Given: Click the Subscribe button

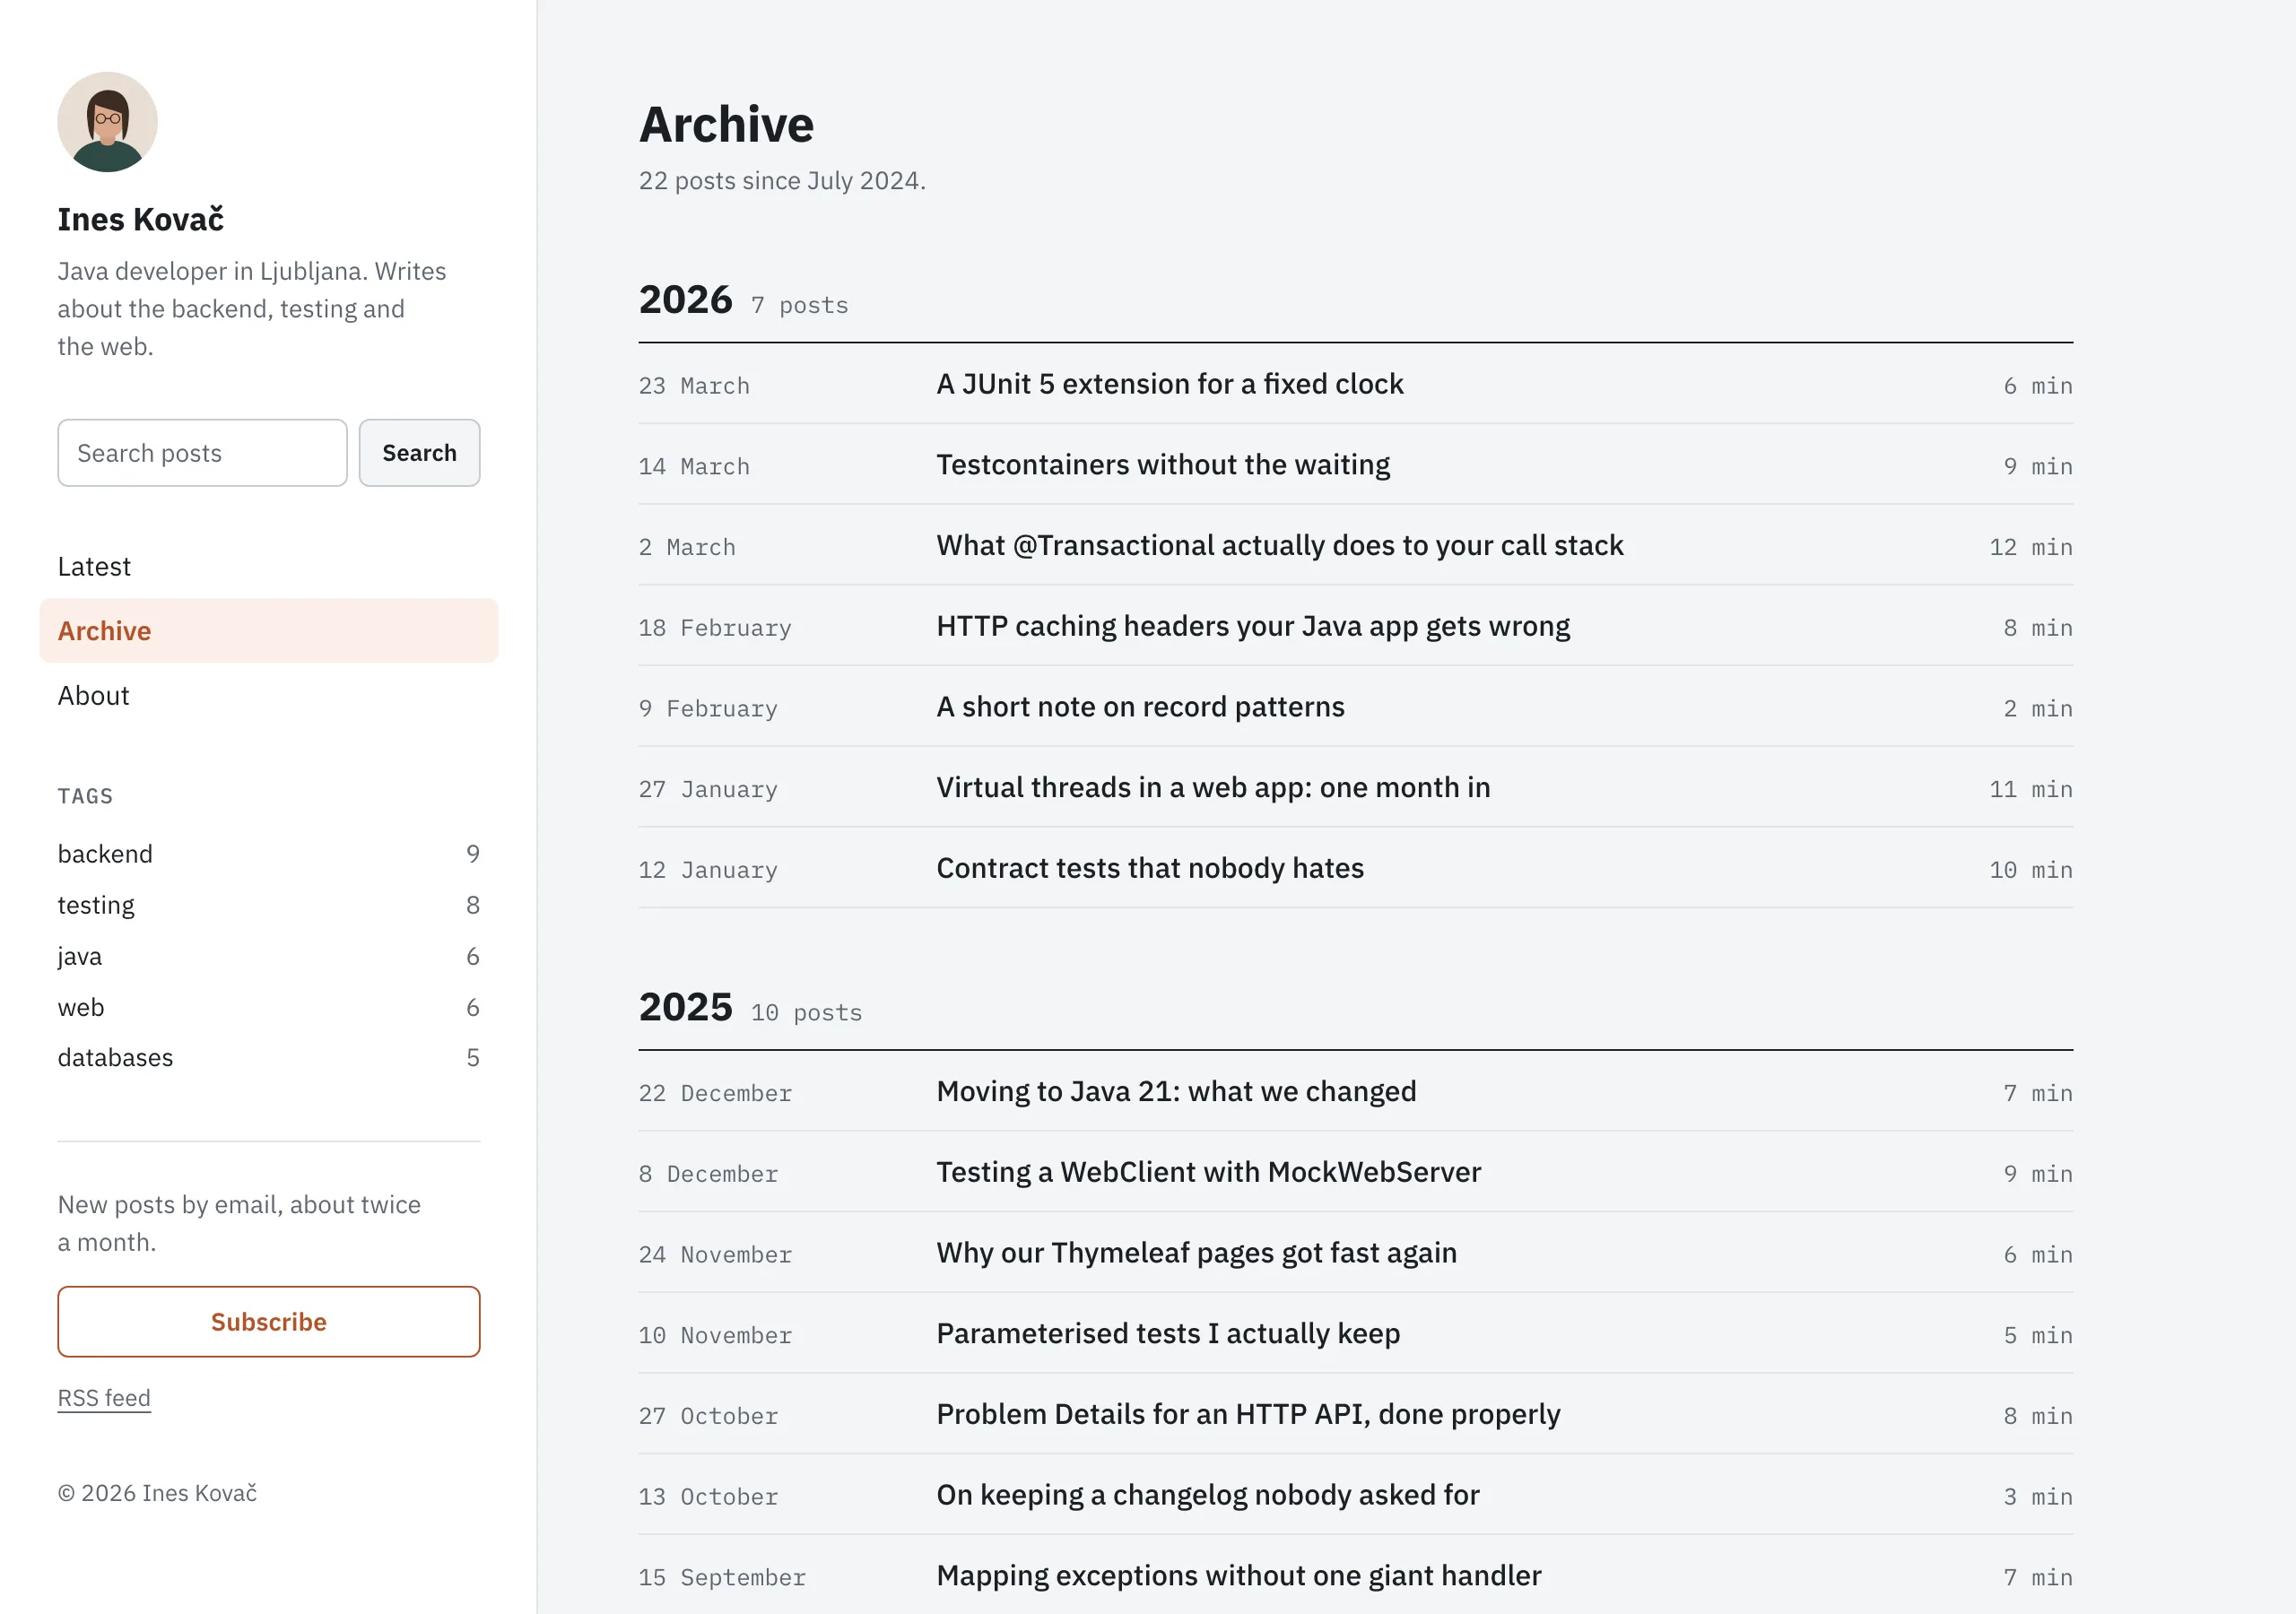Looking at the screenshot, I should pos(269,1322).
